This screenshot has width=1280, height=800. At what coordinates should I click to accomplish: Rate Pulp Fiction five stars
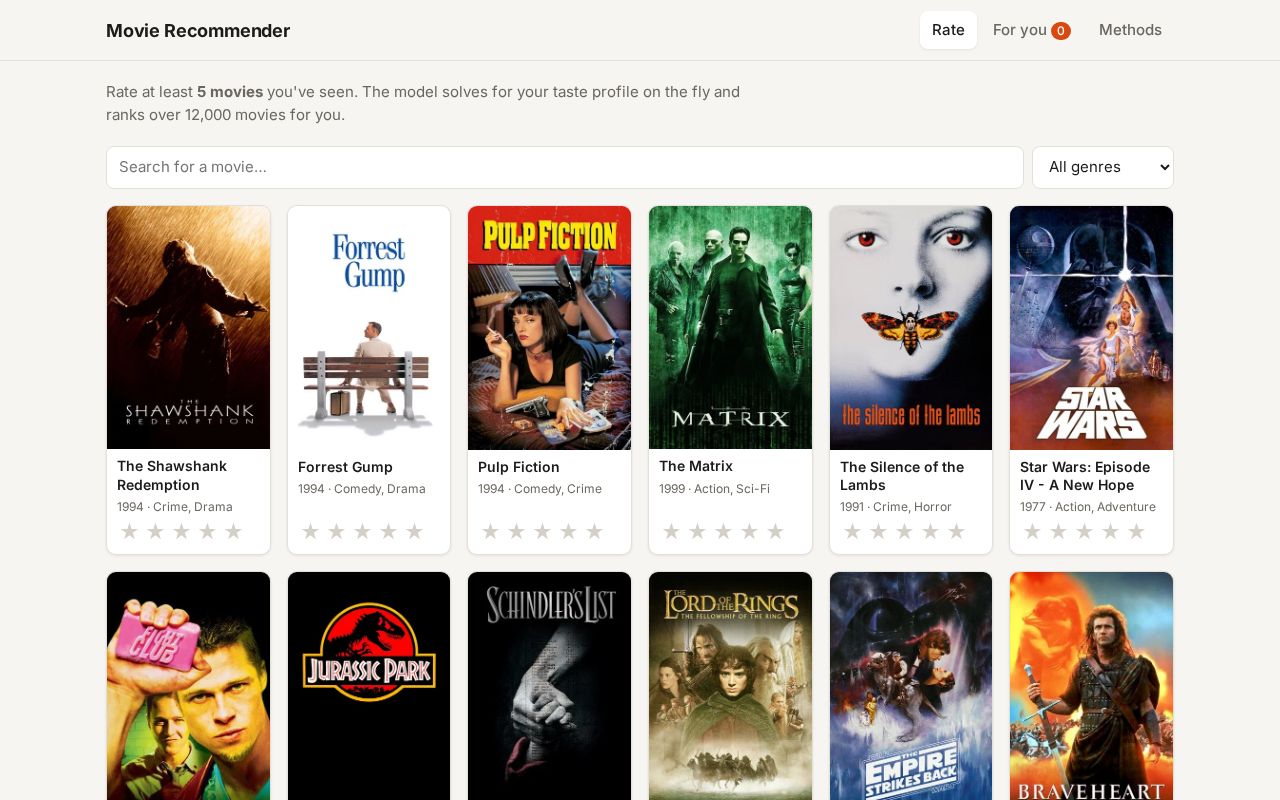point(594,532)
